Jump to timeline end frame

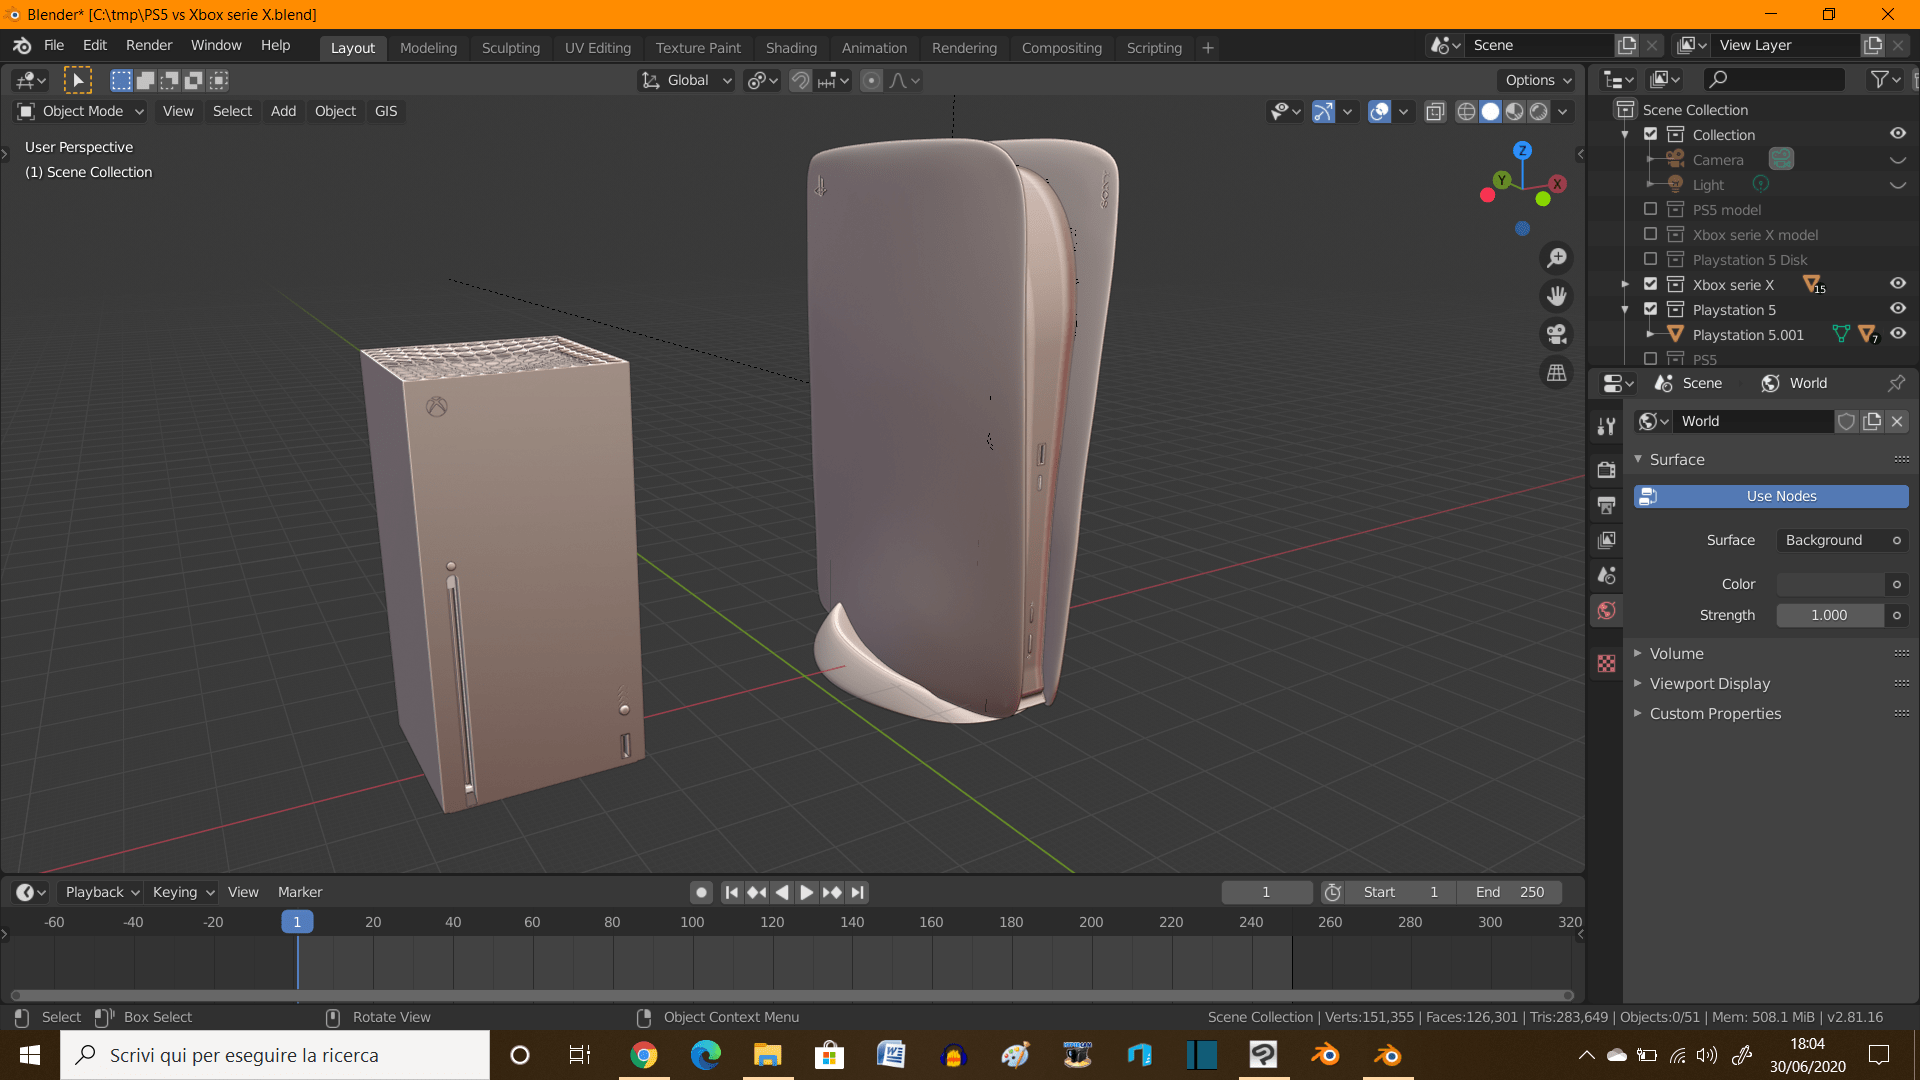[857, 892]
